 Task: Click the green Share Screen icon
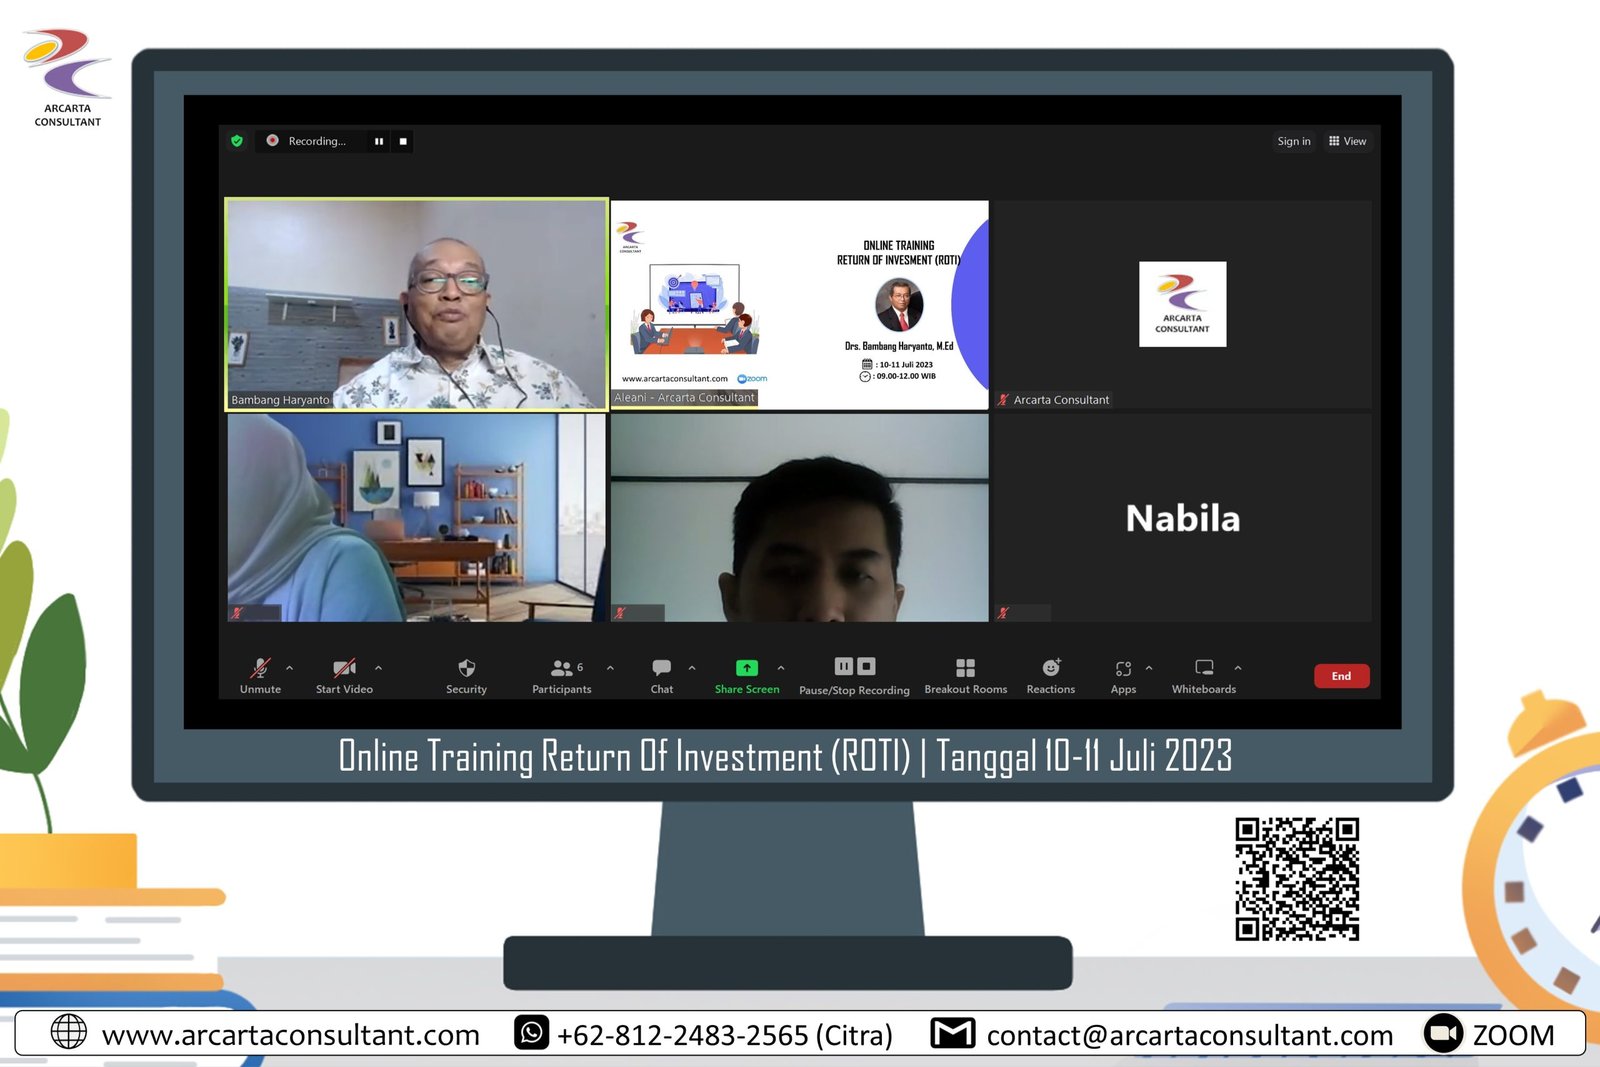click(x=747, y=668)
